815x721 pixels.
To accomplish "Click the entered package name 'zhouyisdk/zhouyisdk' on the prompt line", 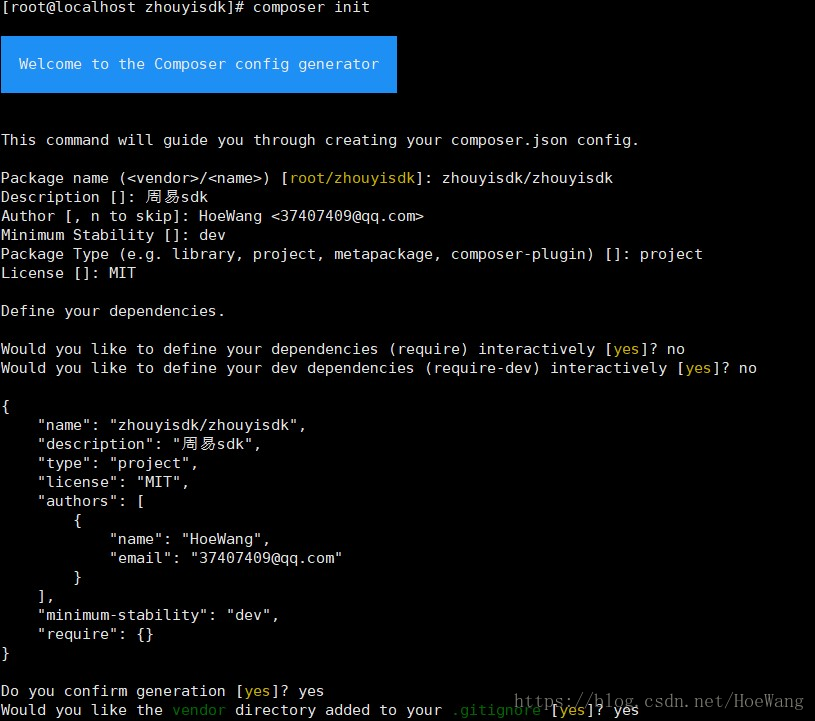I will [x=527, y=178].
